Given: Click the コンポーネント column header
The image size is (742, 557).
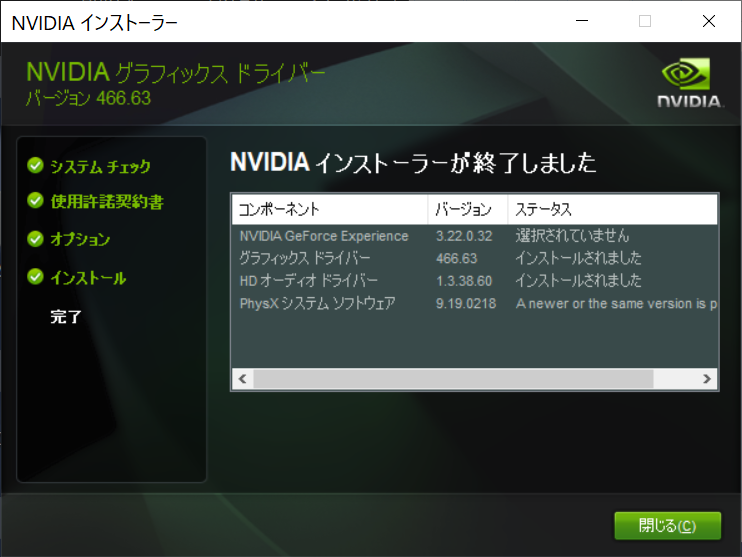Looking at the screenshot, I should point(330,209).
